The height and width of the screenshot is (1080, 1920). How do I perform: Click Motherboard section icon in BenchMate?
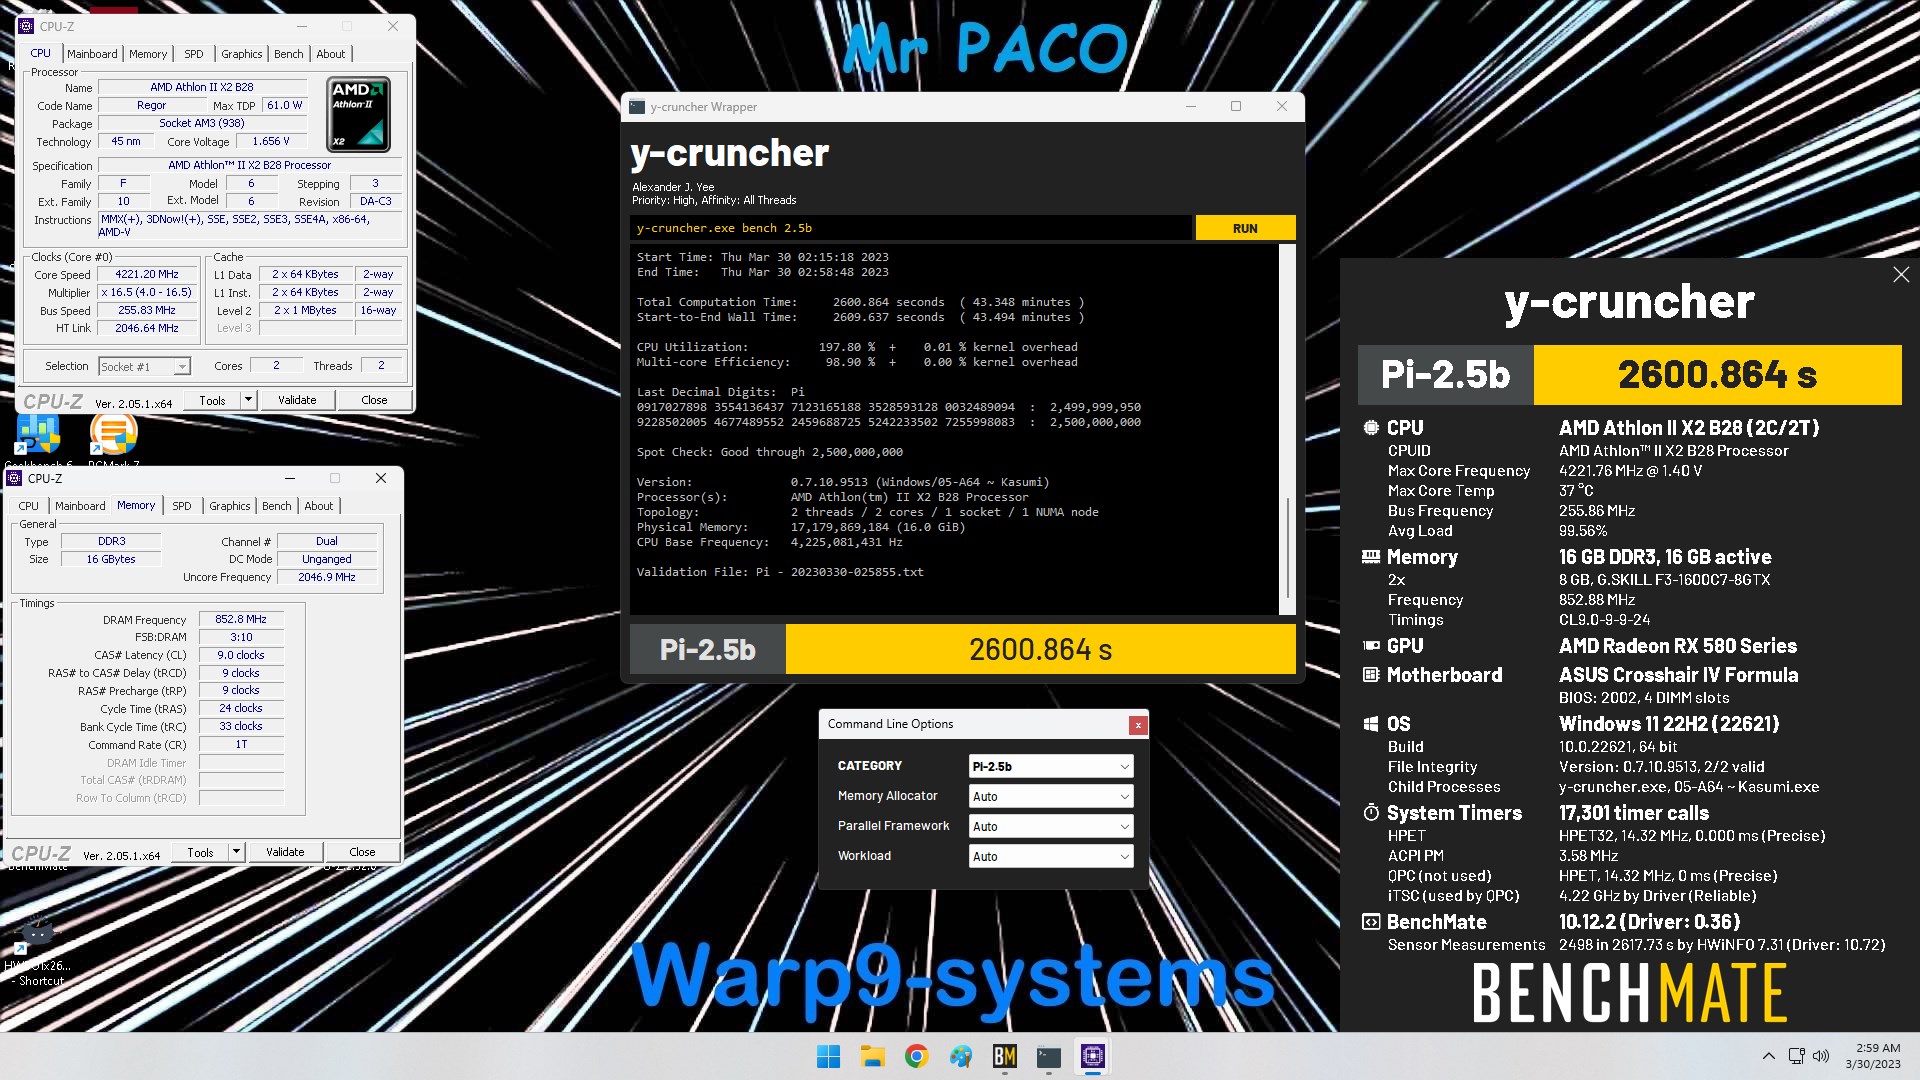tap(1371, 675)
